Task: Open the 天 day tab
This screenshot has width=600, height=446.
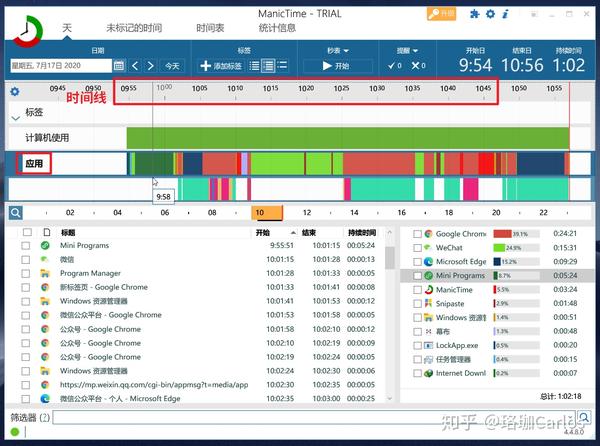Action: pyautogui.click(x=67, y=28)
